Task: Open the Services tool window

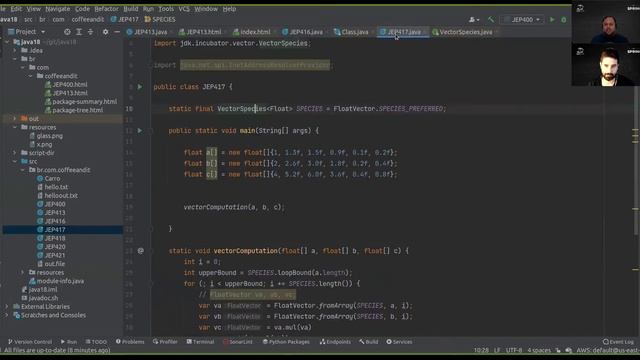Action: click(x=399, y=342)
